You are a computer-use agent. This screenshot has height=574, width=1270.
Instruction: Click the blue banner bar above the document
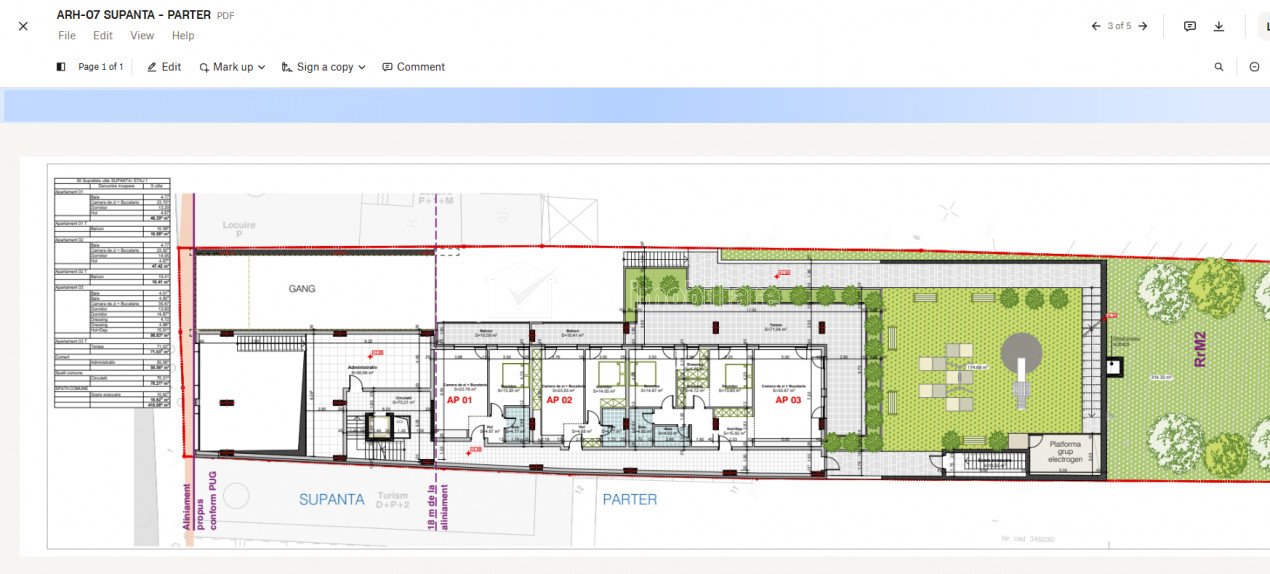click(635, 105)
